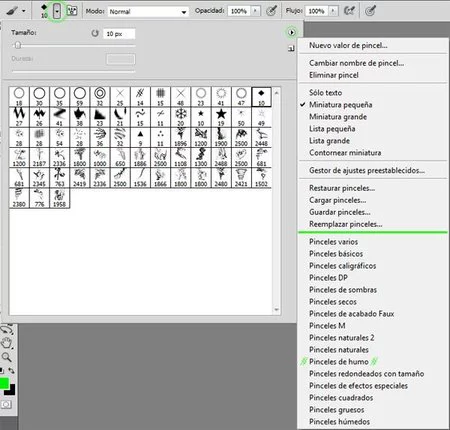This screenshot has width=450, height=430.
Task: Open the brush panel flyout menu arrow
Action: pyautogui.click(x=291, y=32)
